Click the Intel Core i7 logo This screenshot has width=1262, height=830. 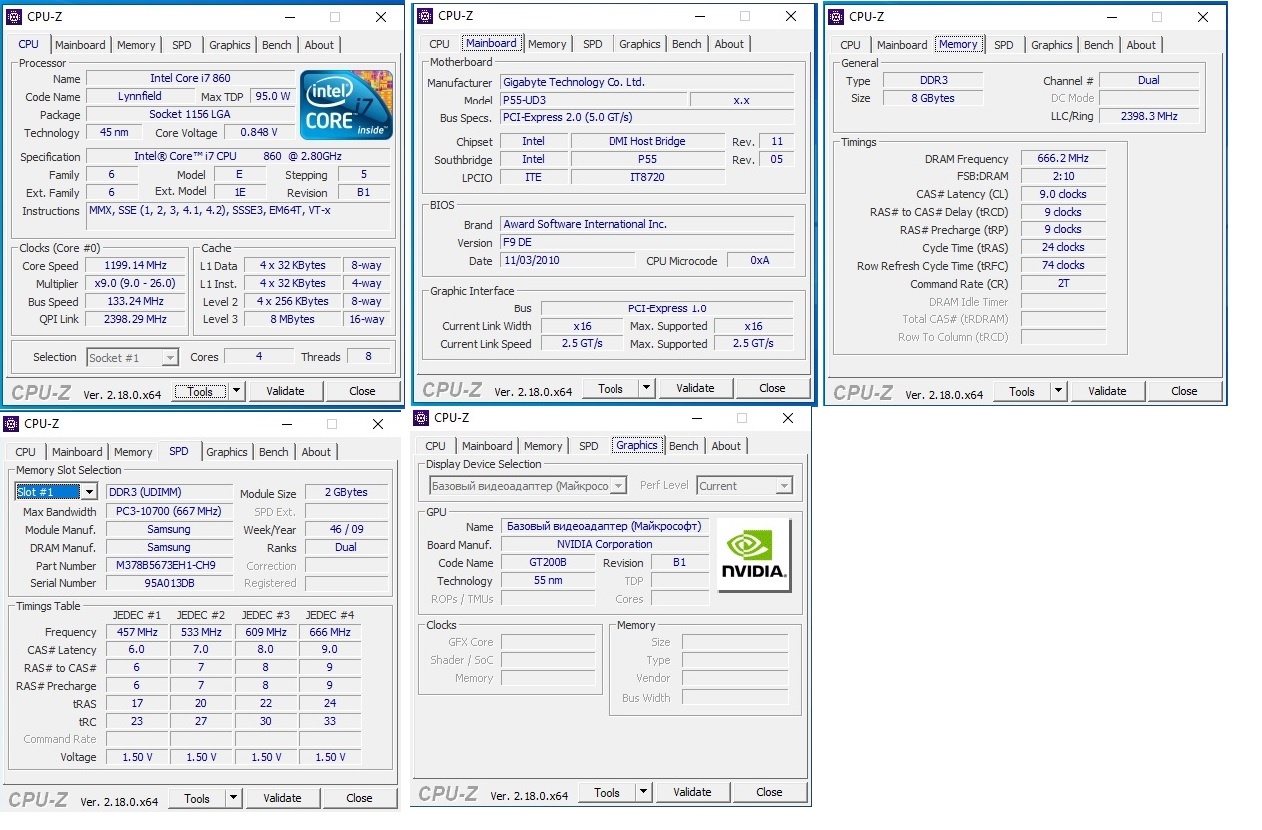pos(346,104)
